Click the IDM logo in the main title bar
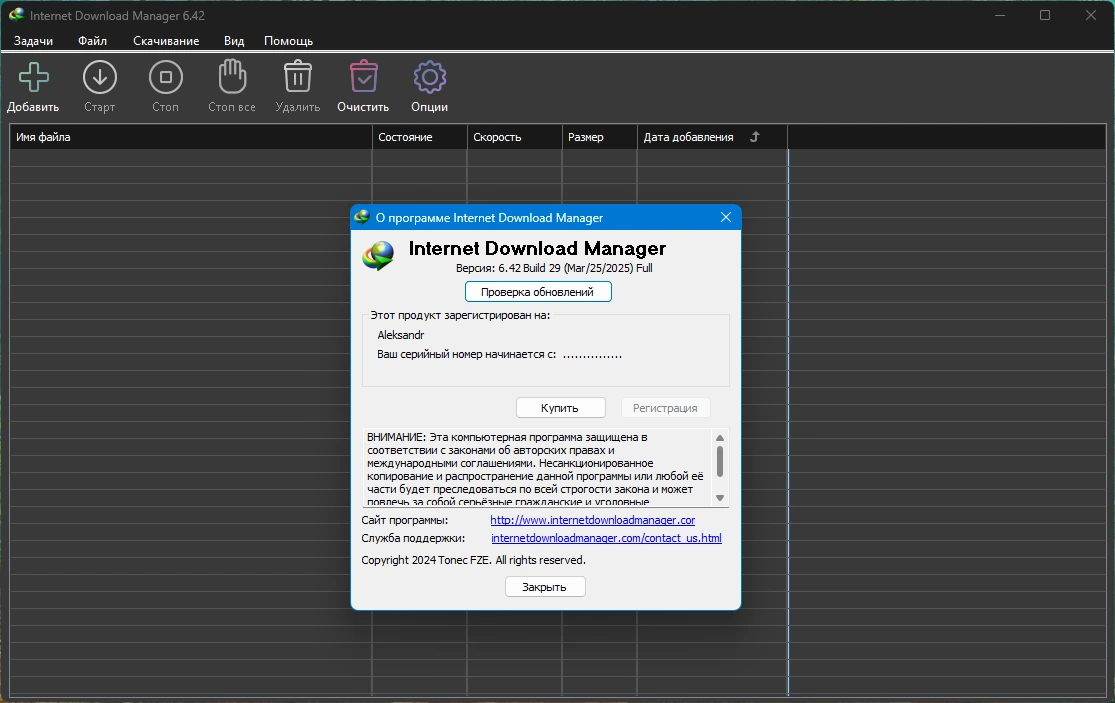Screen dimensions: 1115x703 click(x=16, y=15)
